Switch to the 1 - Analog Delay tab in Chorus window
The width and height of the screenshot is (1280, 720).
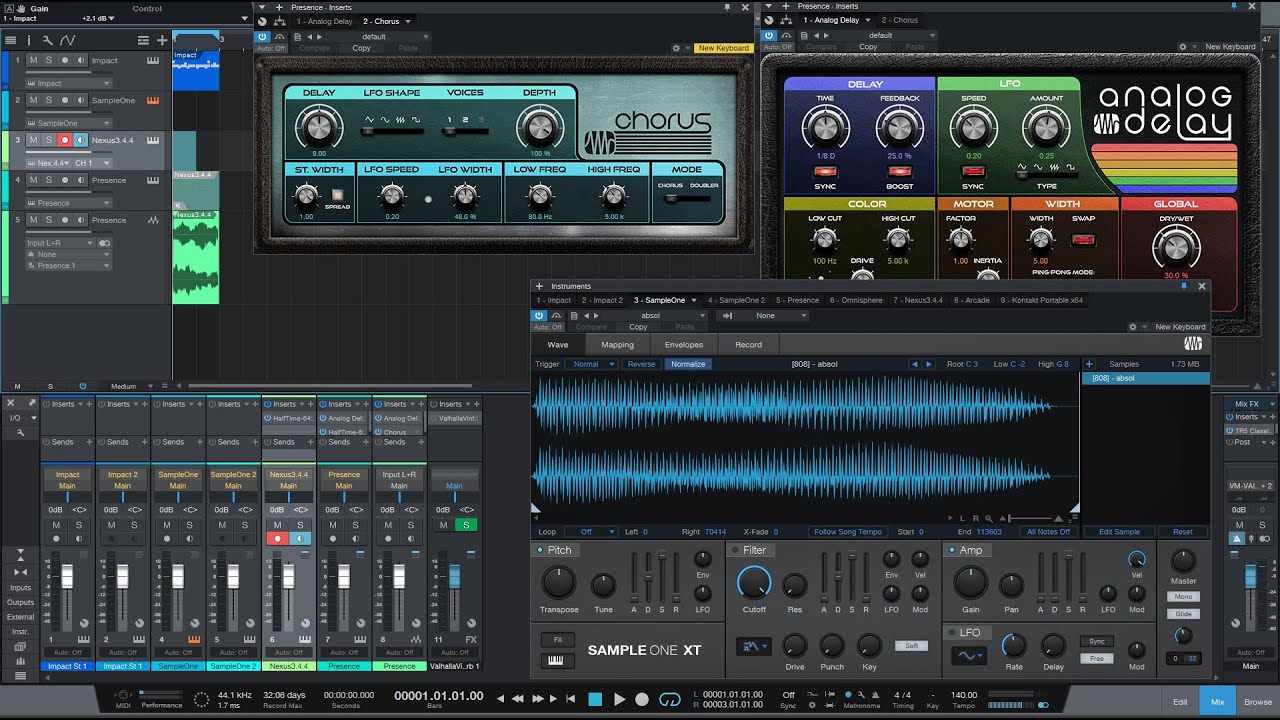click(x=325, y=21)
